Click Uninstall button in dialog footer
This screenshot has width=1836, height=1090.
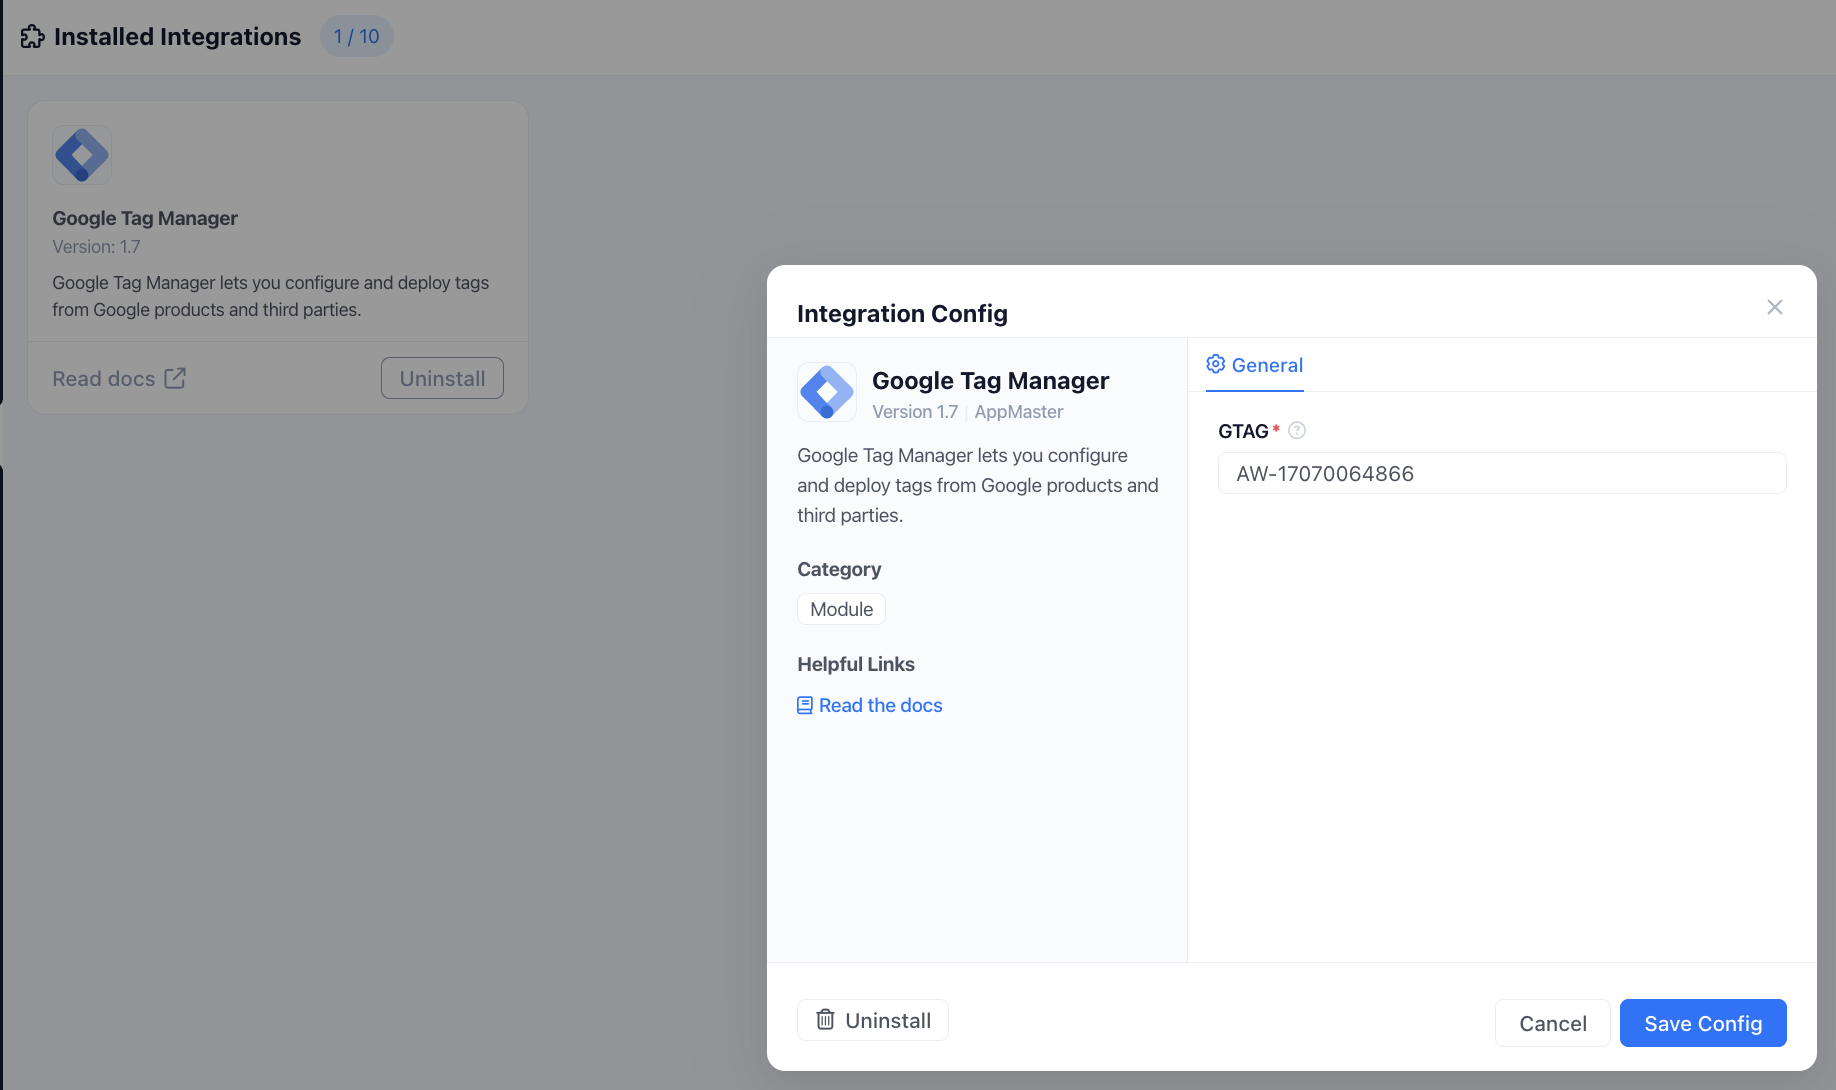coord(873,1020)
